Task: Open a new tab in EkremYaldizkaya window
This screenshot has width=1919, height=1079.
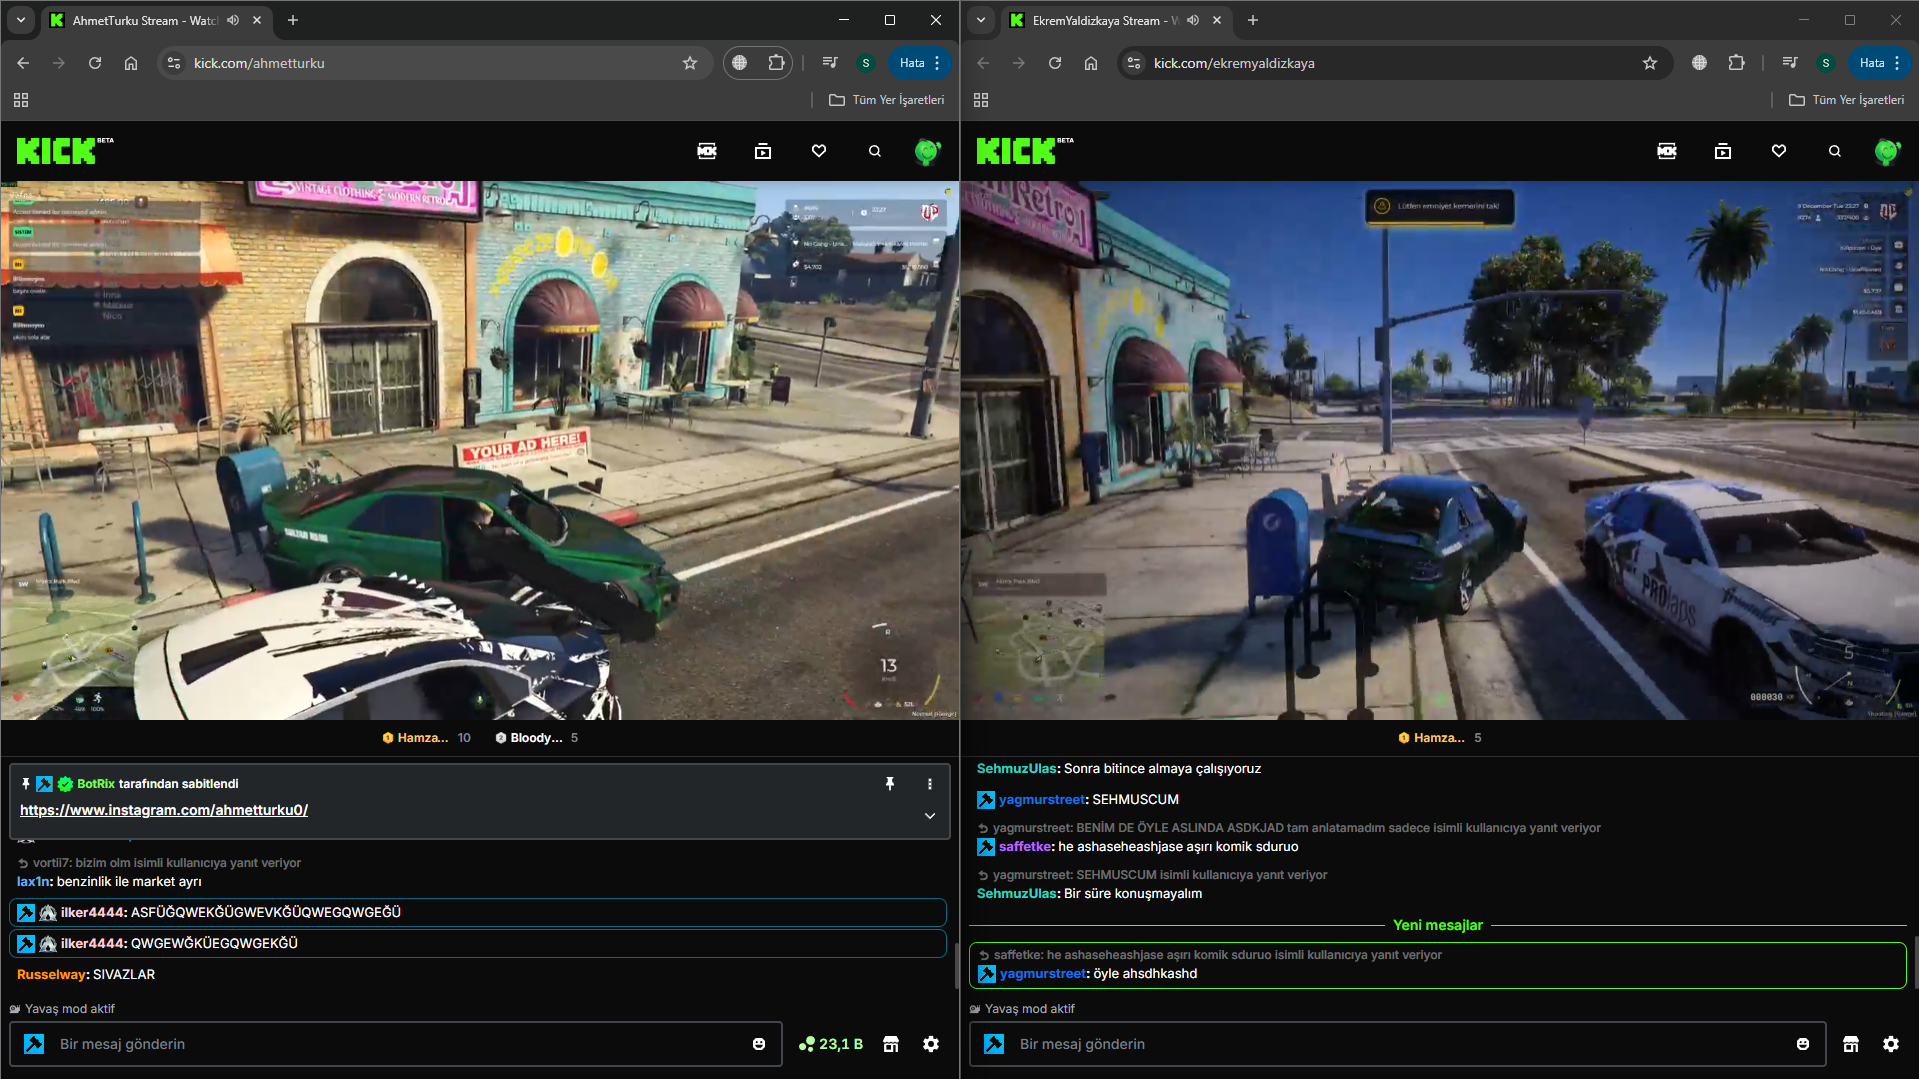Action: [1253, 20]
